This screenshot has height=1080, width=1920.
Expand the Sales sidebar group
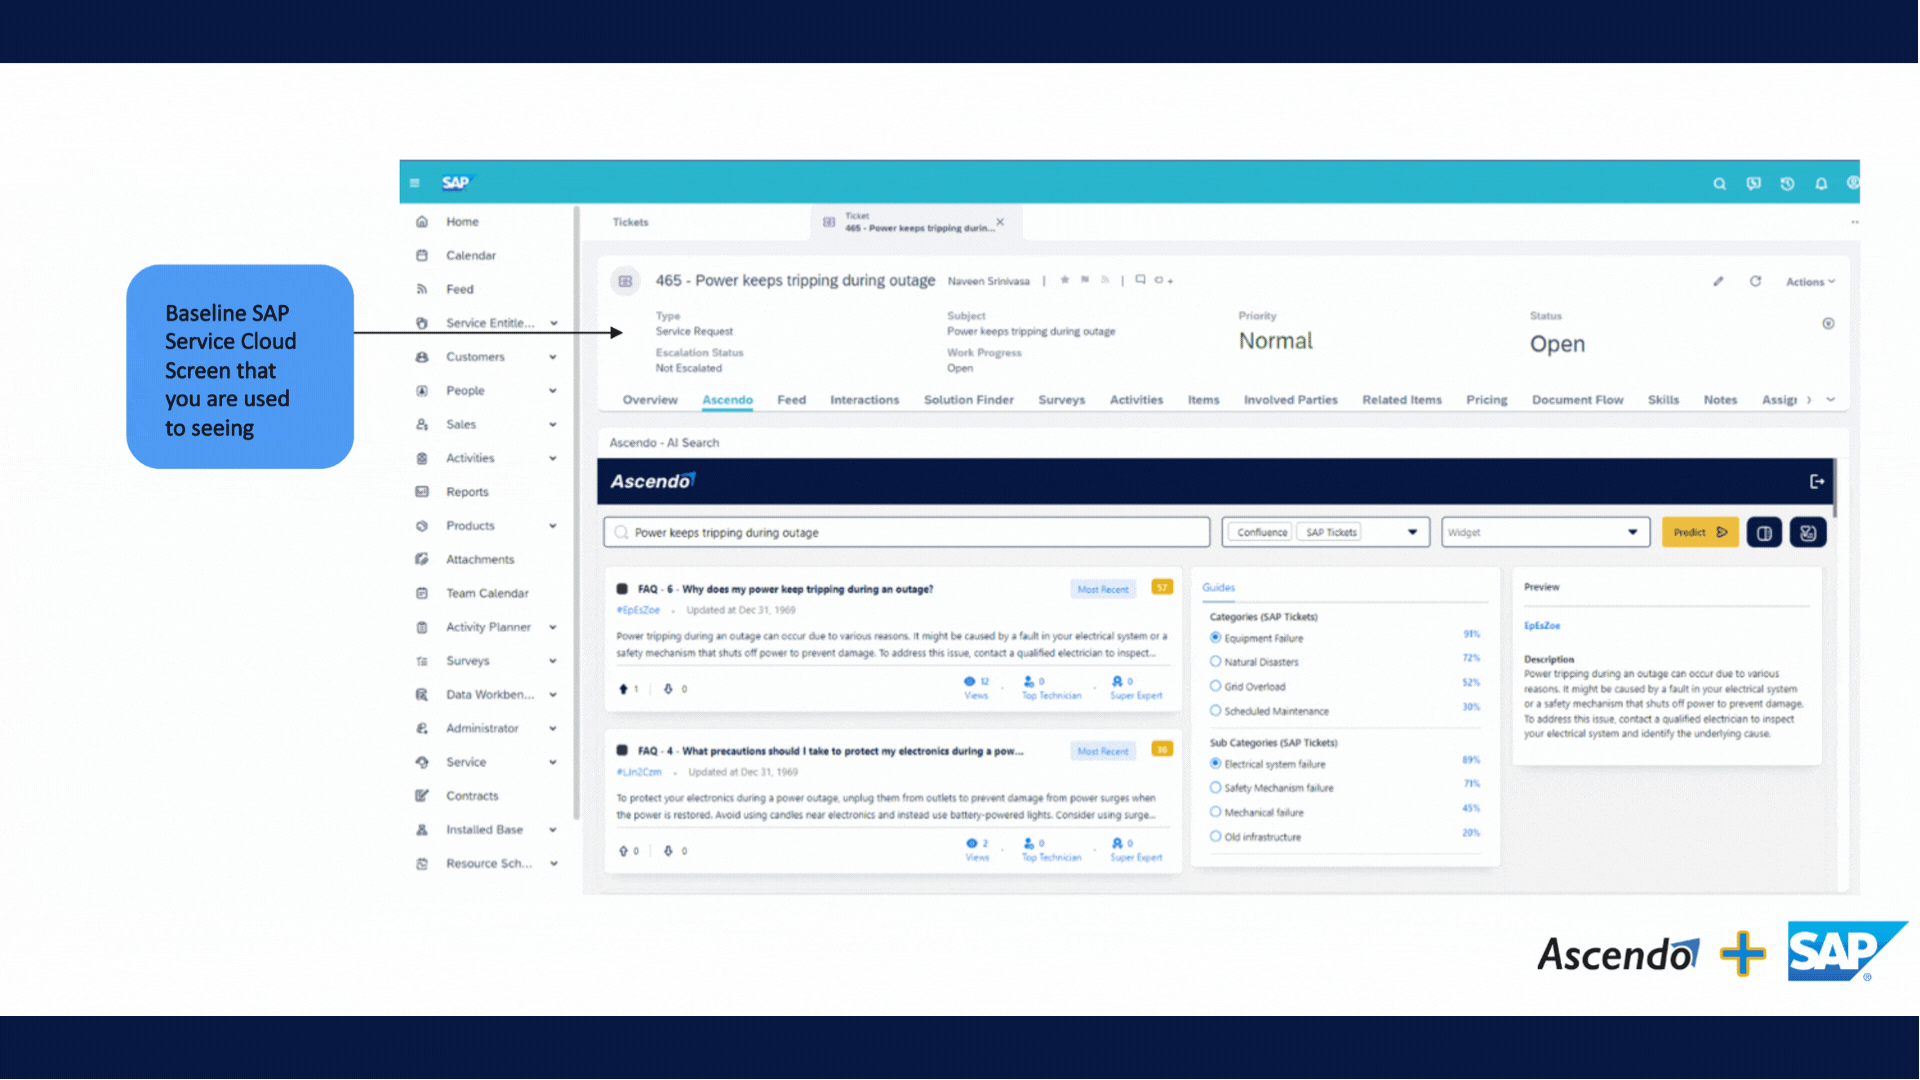[x=553, y=425]
